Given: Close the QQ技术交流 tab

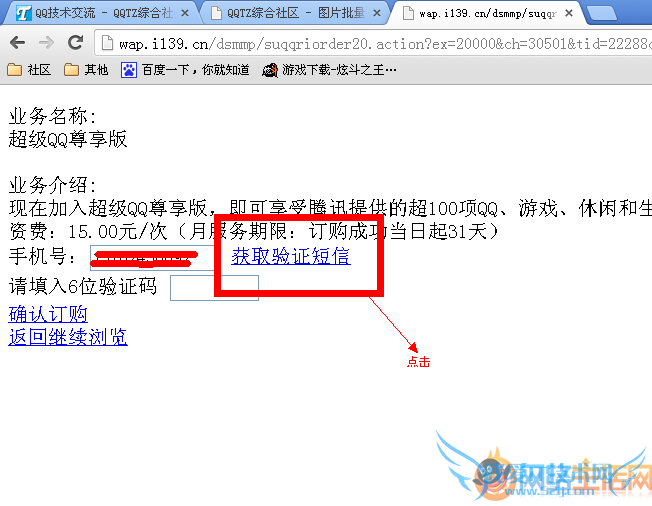Looking at the screenshot, I should (185, 13).
